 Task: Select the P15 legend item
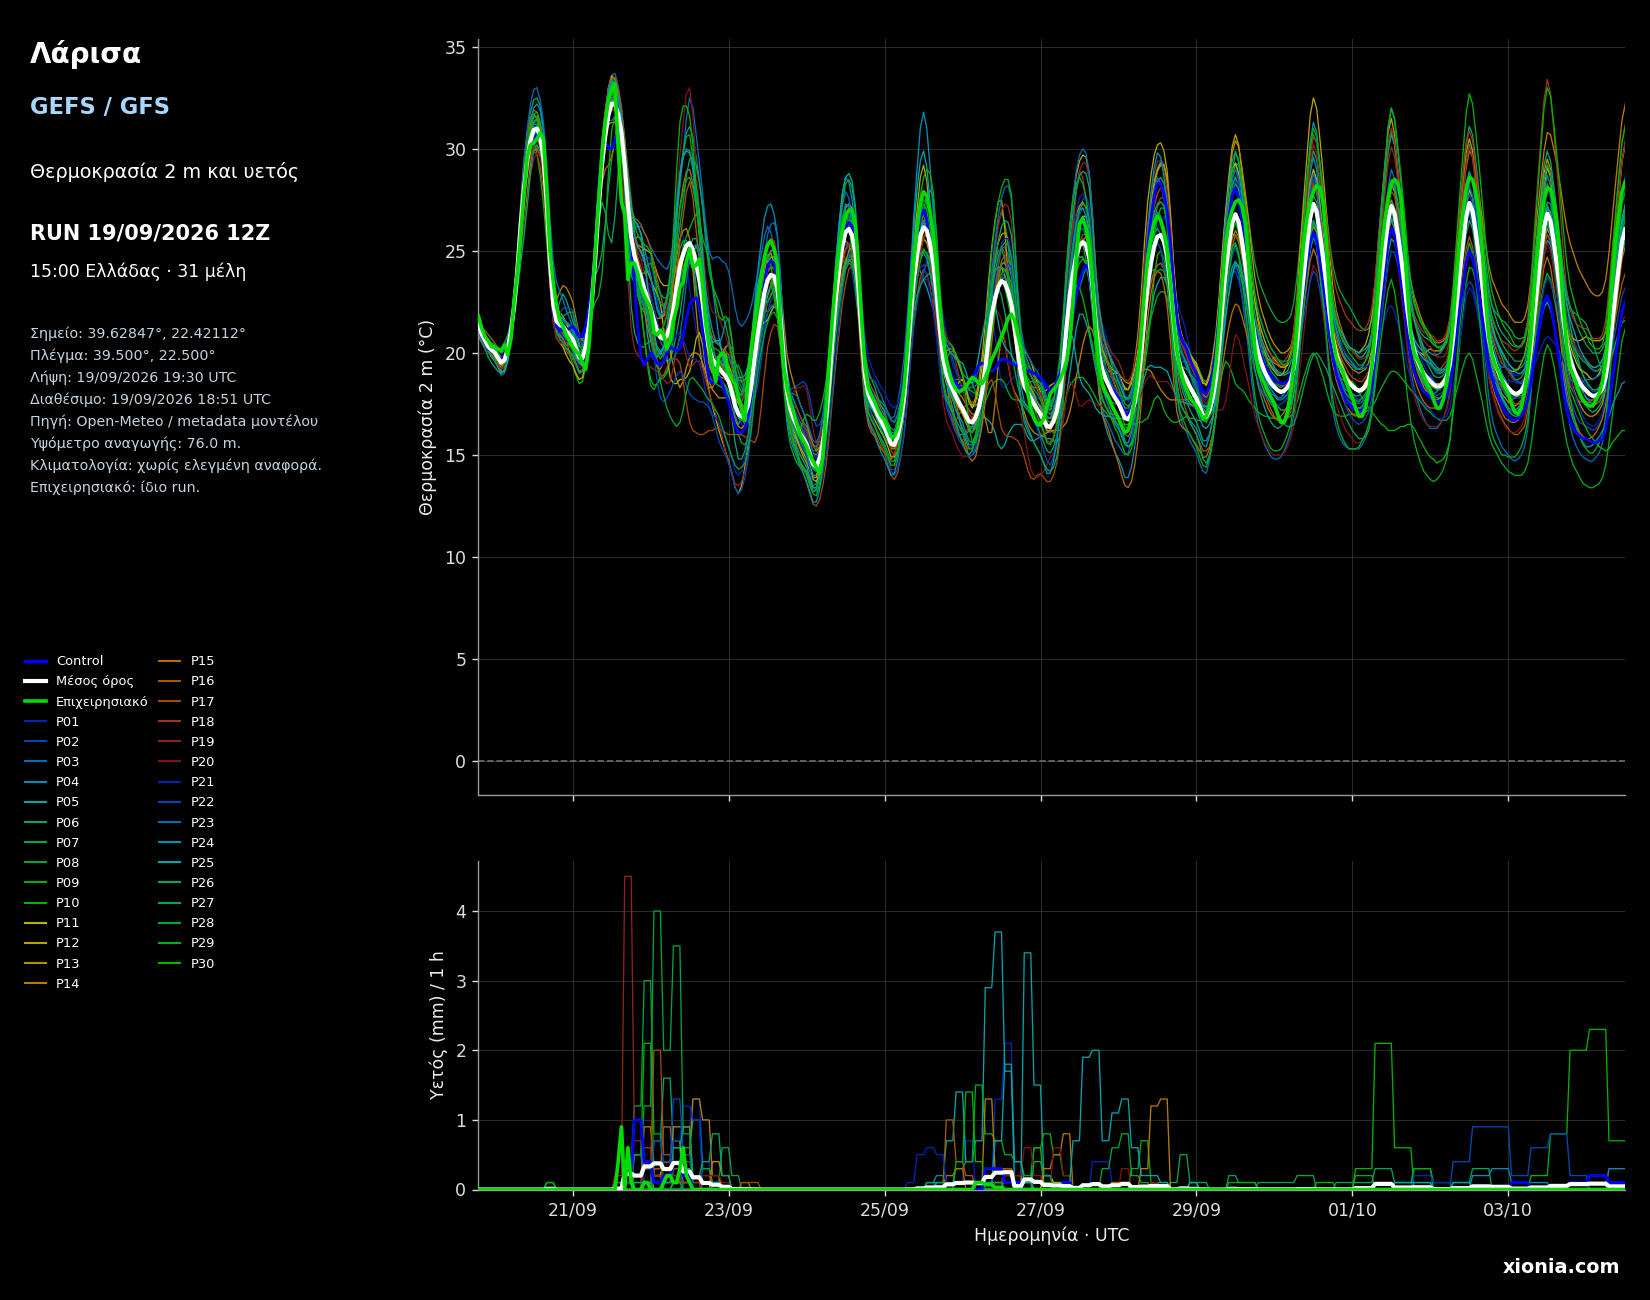pos(187,661)
